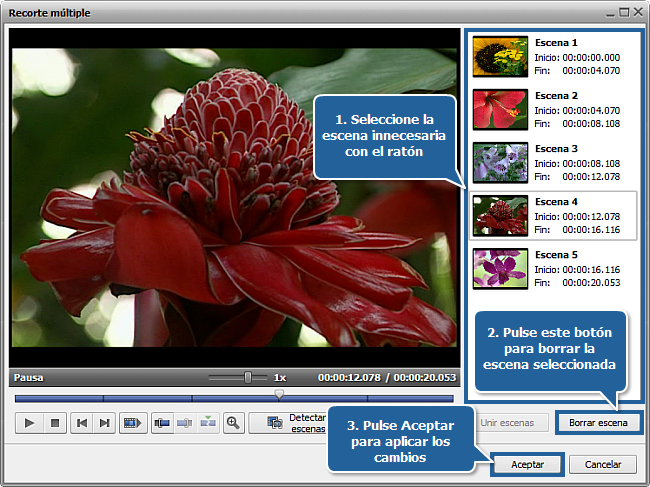
Task: Click the playback speed slider handle
Action: 248,377
